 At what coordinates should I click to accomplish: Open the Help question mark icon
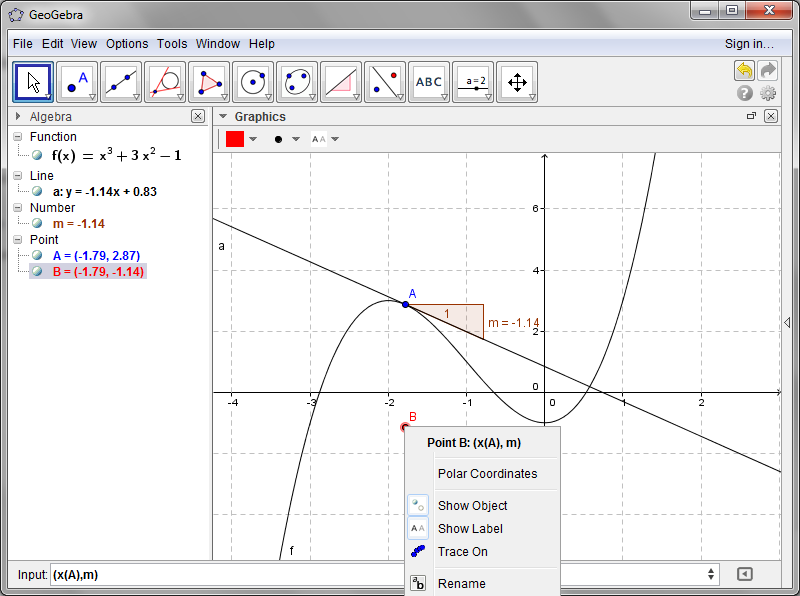tap(744, 93)
